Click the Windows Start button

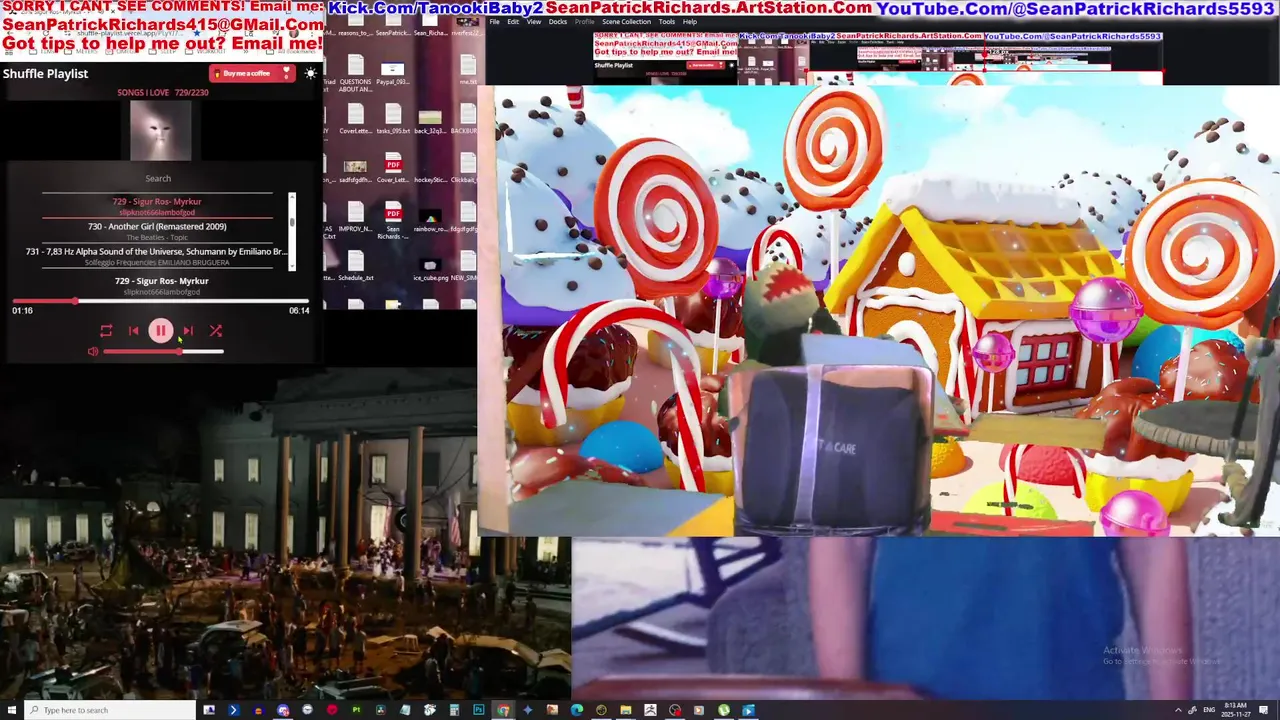[12, 710]
